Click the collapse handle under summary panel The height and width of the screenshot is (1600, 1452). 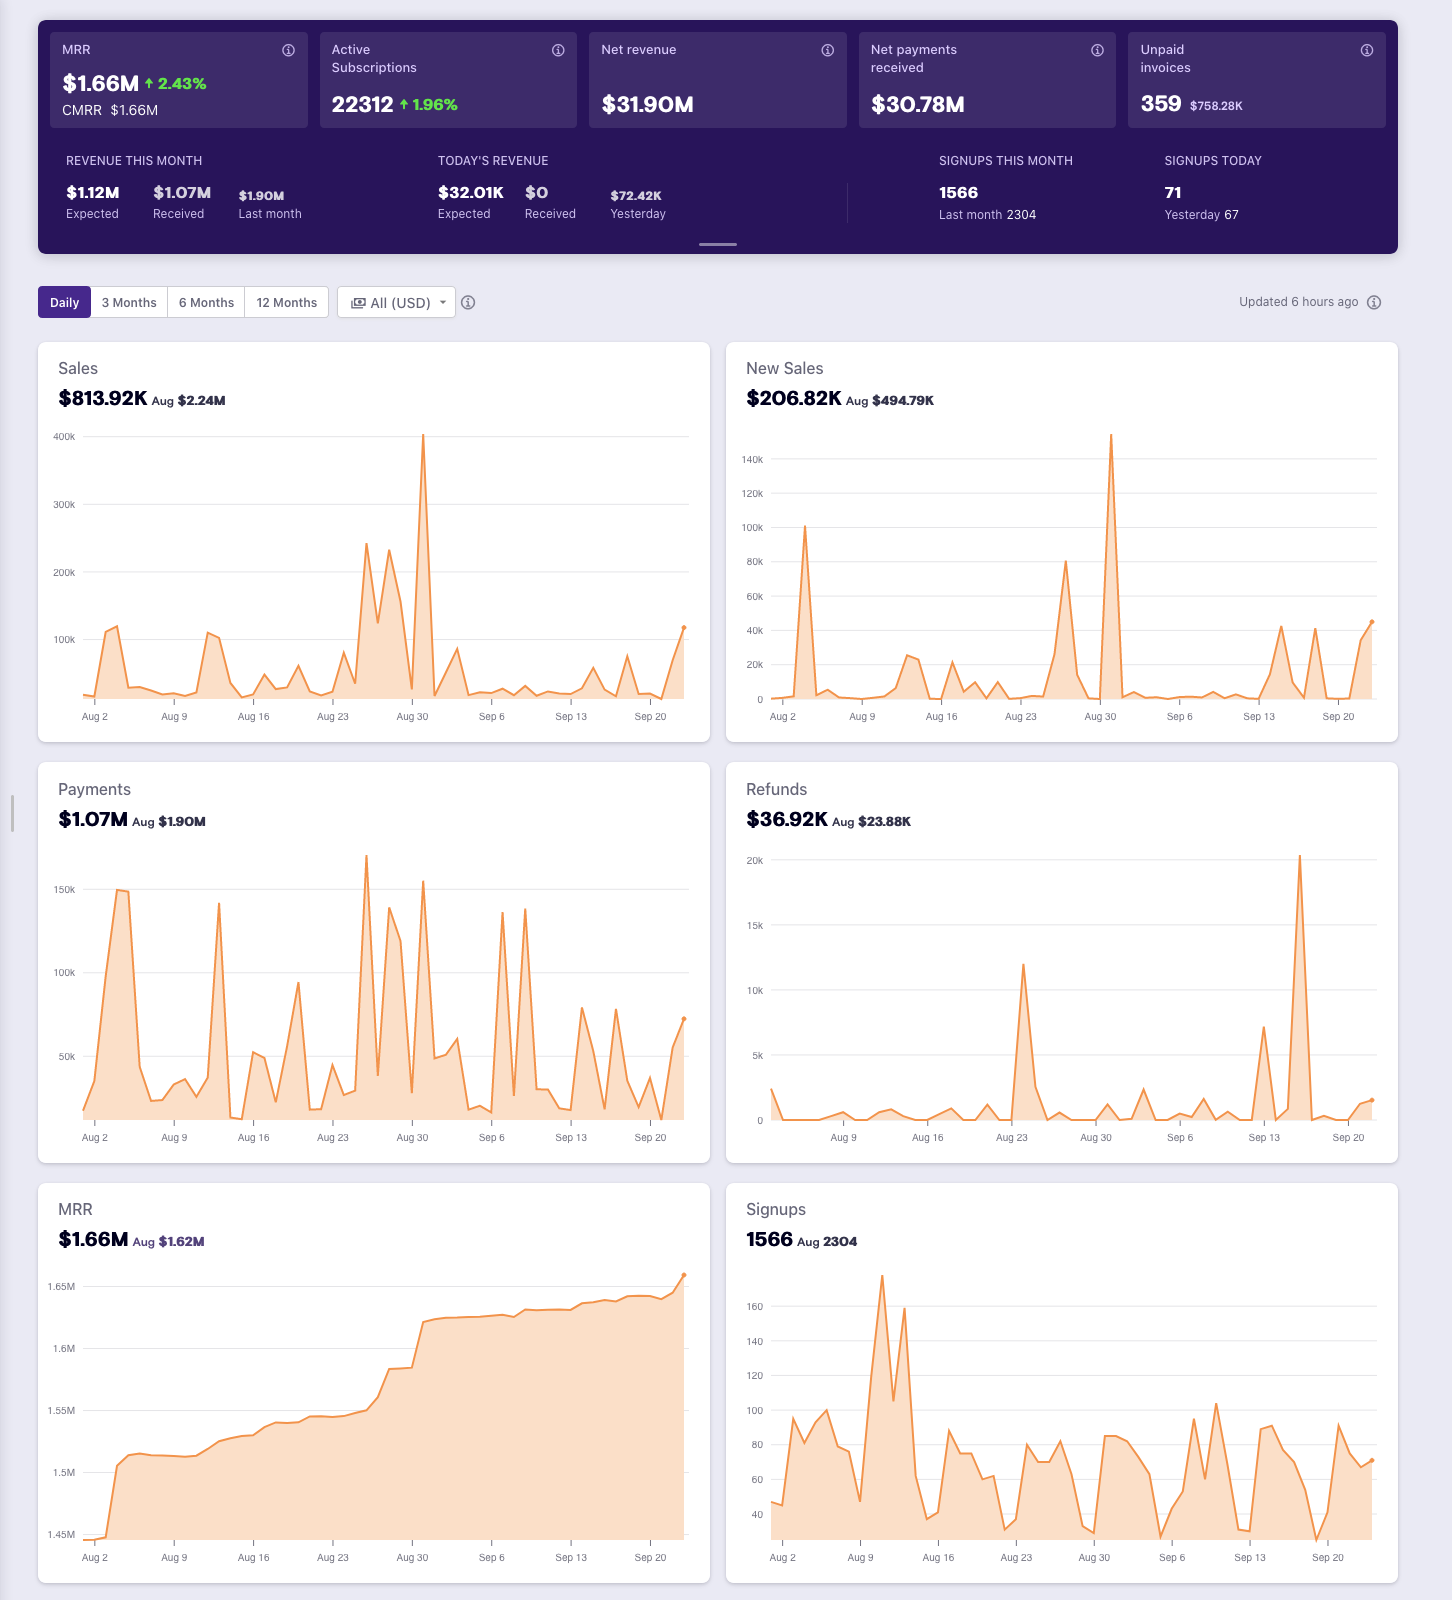718,244
